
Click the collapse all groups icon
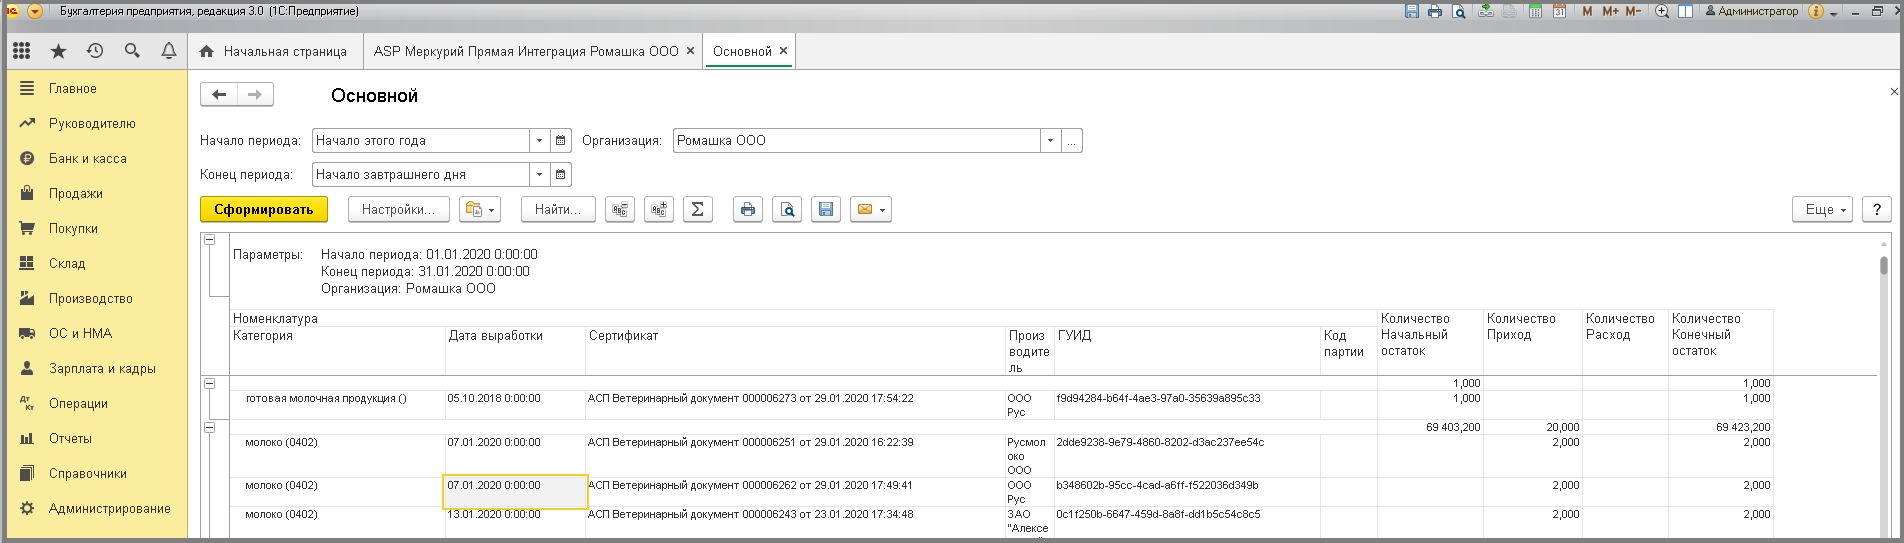[x=620, y=209]
